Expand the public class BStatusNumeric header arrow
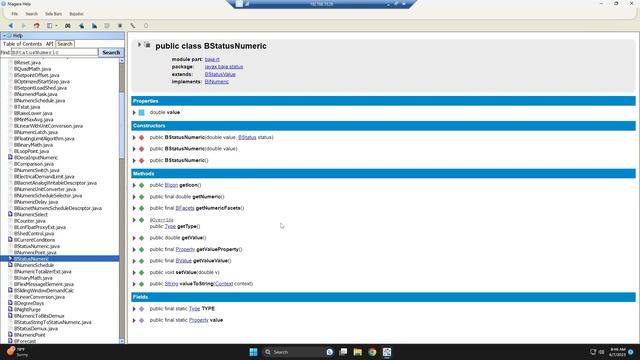 click(x=139, y=44)
